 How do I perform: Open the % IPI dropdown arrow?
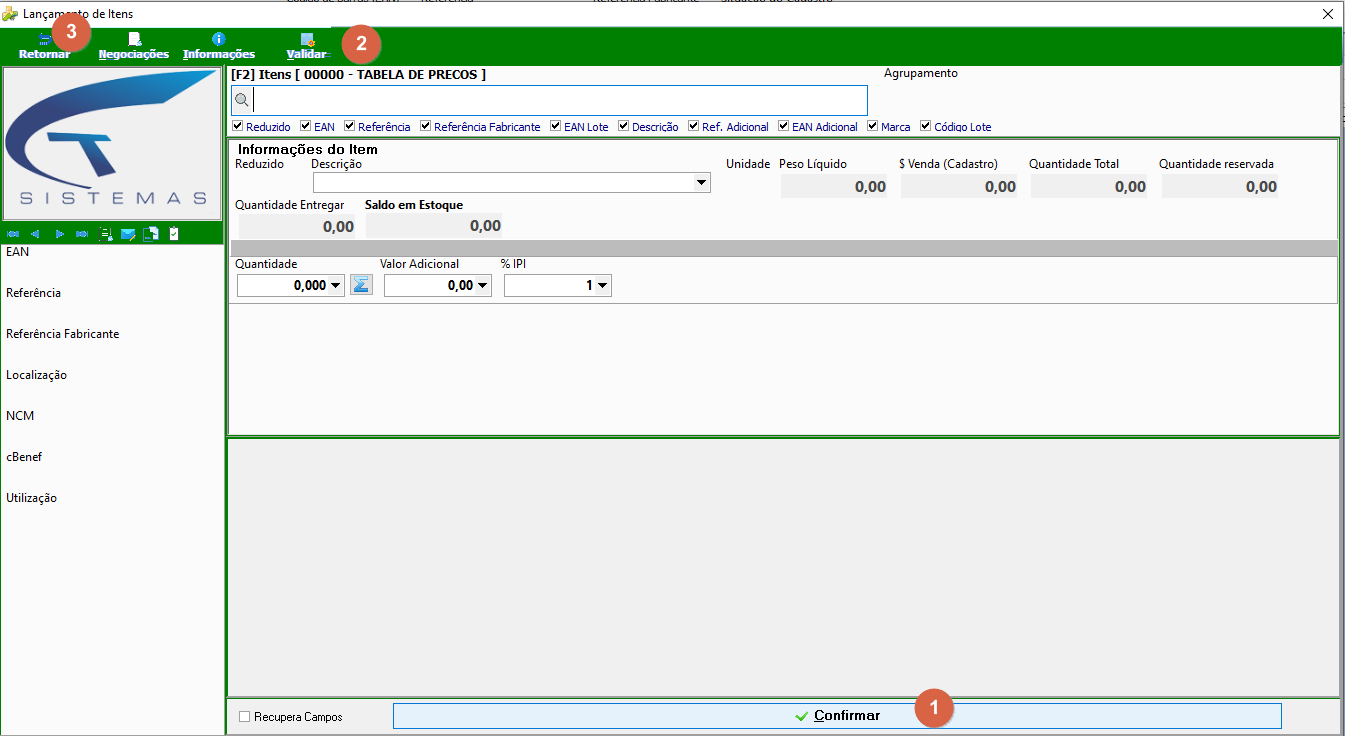point(603,286)
